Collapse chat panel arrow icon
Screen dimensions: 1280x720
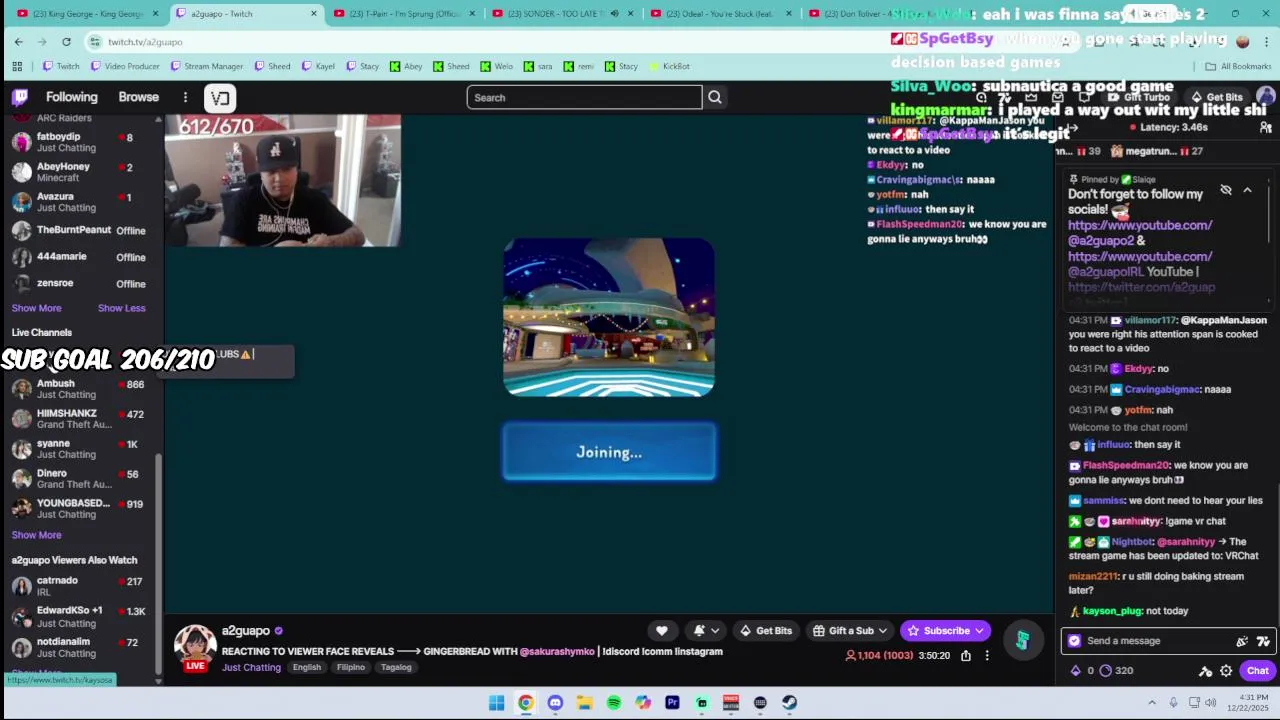[1071, 127]
